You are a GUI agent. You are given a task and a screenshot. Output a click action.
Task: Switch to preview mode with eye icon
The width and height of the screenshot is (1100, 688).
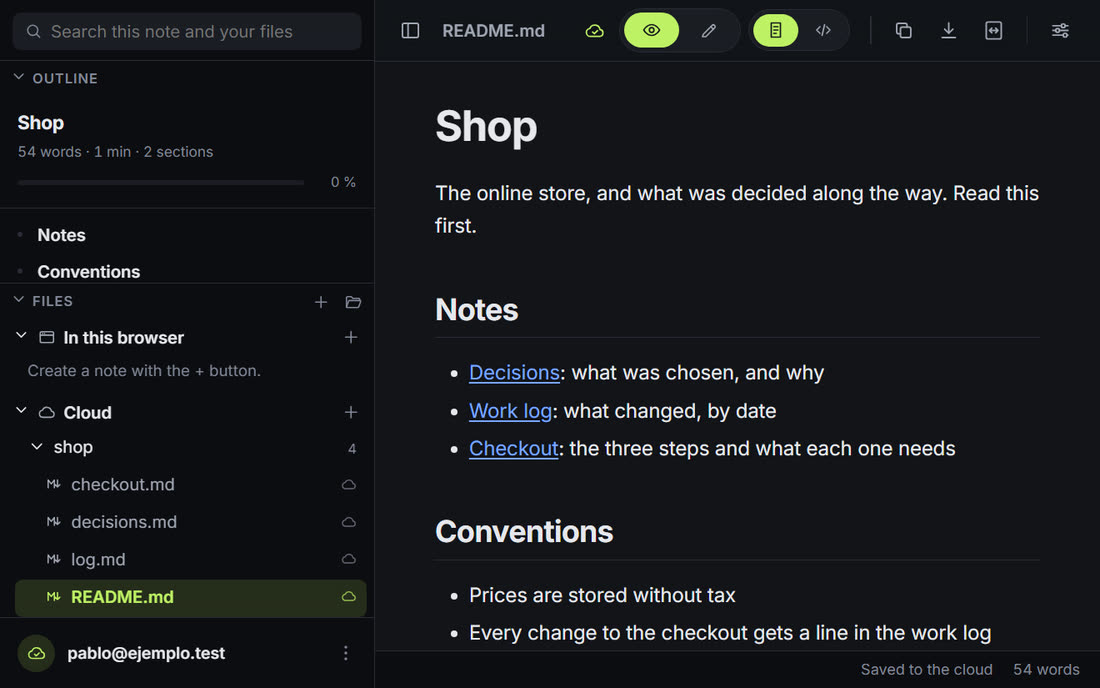651,30
